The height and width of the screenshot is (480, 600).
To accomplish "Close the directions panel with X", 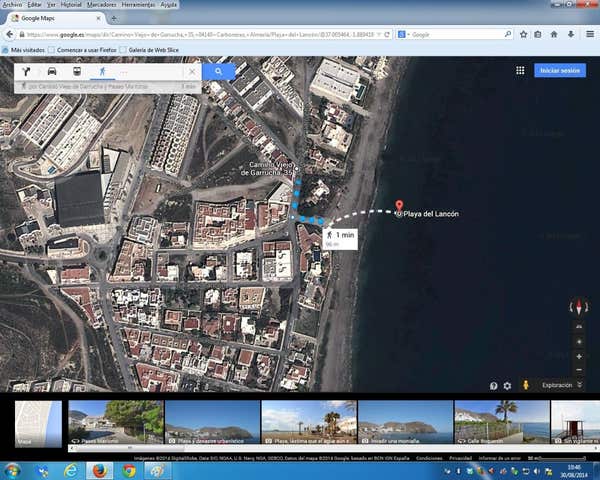I will pyautogui.click(x=192, y=72).
